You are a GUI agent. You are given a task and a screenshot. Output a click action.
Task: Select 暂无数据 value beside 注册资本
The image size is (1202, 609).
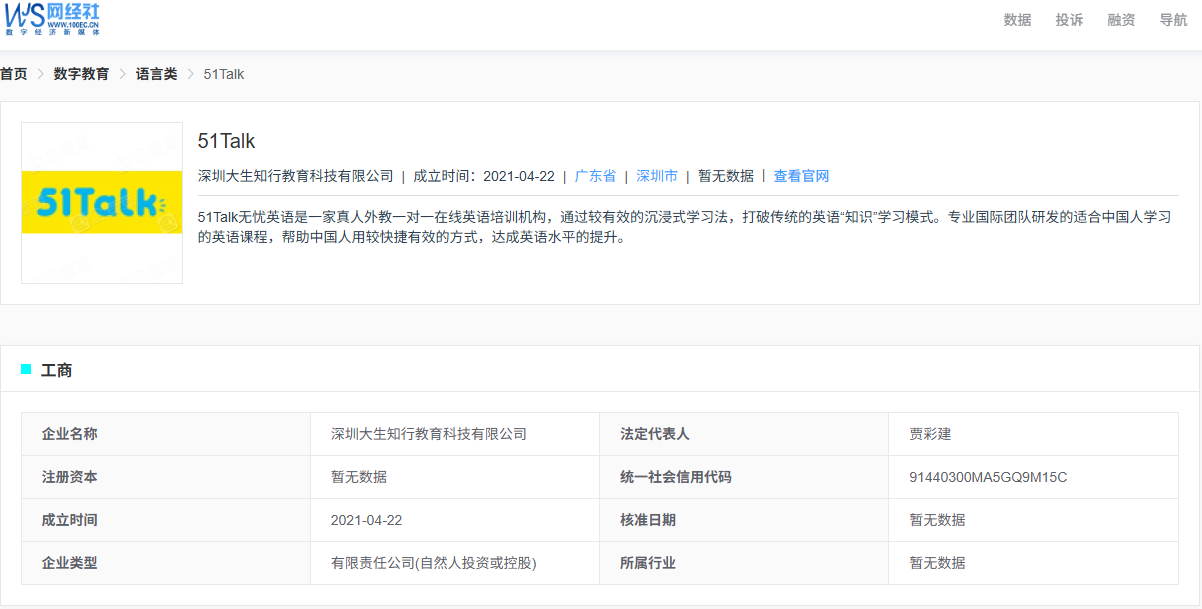pos(359,477)
